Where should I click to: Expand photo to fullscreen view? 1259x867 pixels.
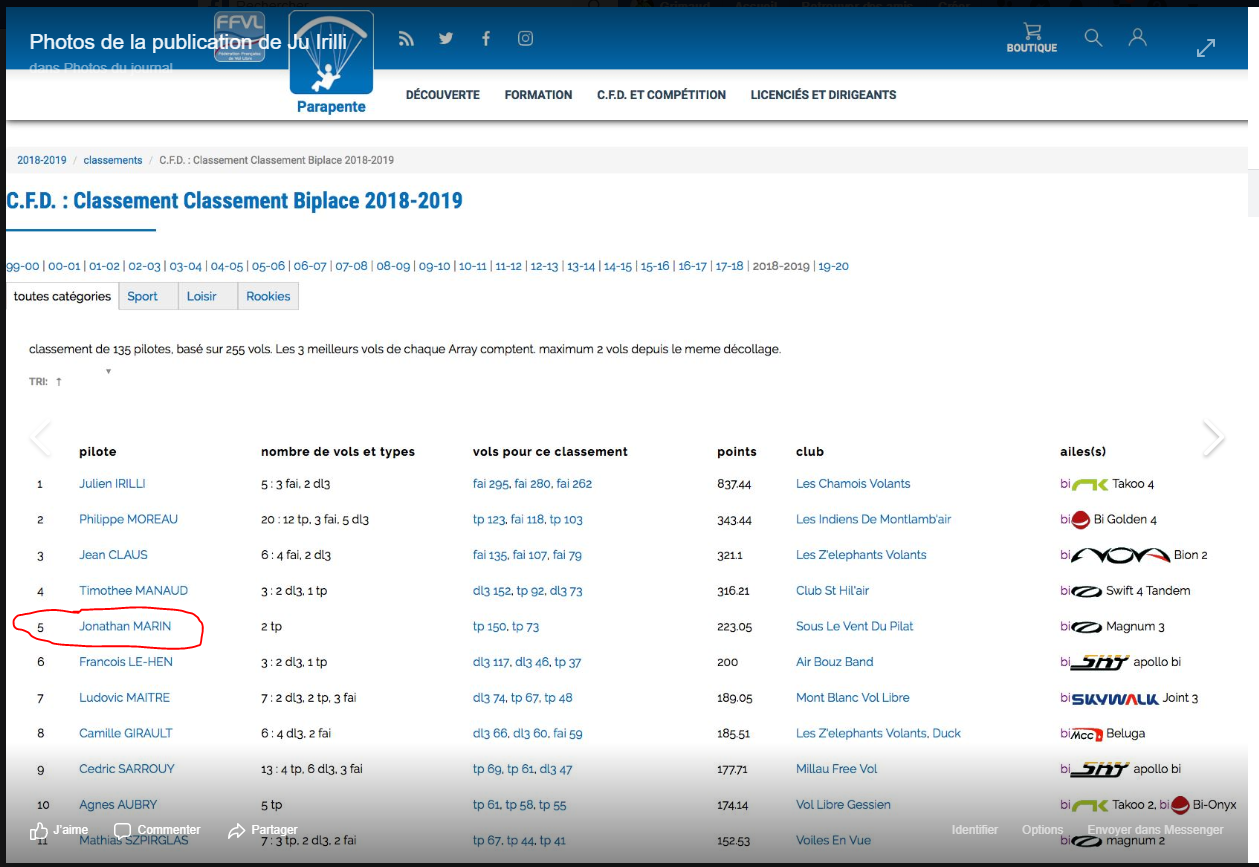pos(1207,47)
